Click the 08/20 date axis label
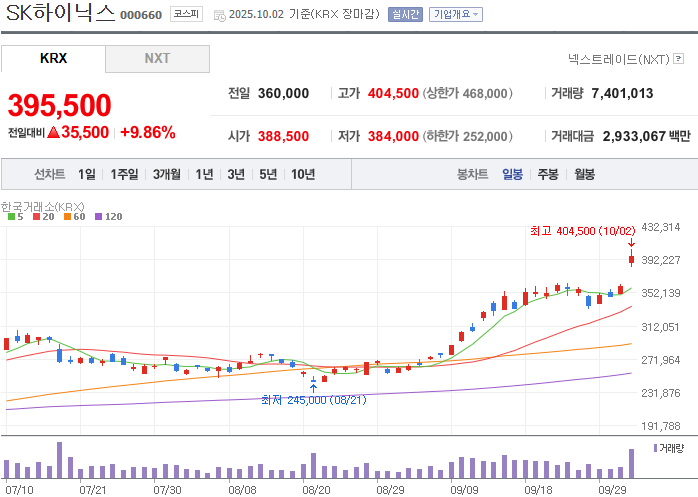Screen dimensions: 698x497 pyautogui.click(x=316, y=490)
